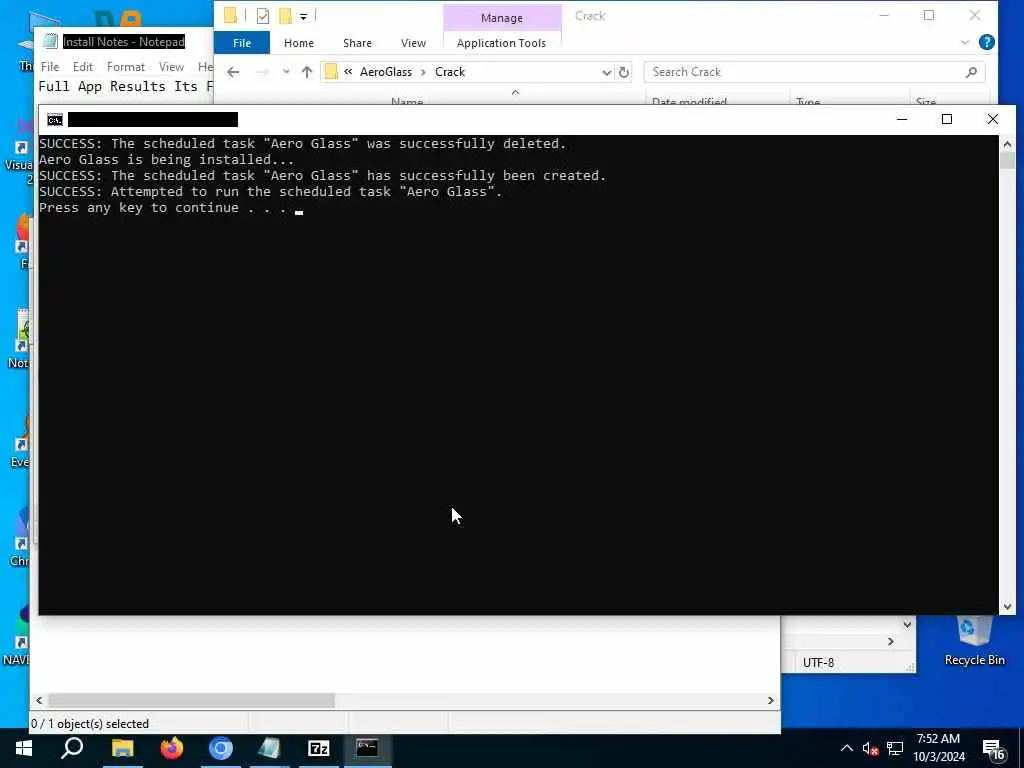This screenshot has width=1024, height=768.
Task: Open the File tab in Explorer
Action: pos(242,42)
